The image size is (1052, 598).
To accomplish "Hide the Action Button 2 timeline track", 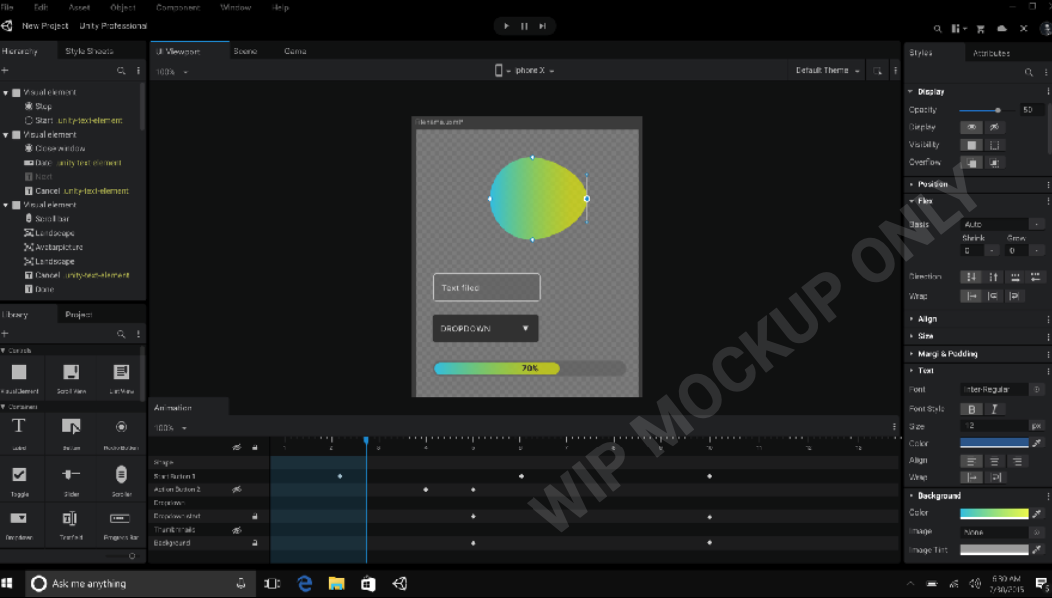I will (237, 490).
